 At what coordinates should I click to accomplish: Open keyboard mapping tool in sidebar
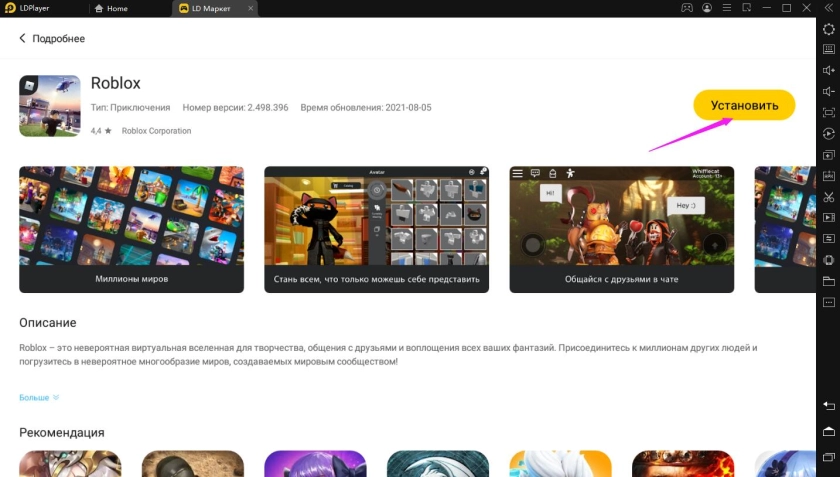point(829,49)
